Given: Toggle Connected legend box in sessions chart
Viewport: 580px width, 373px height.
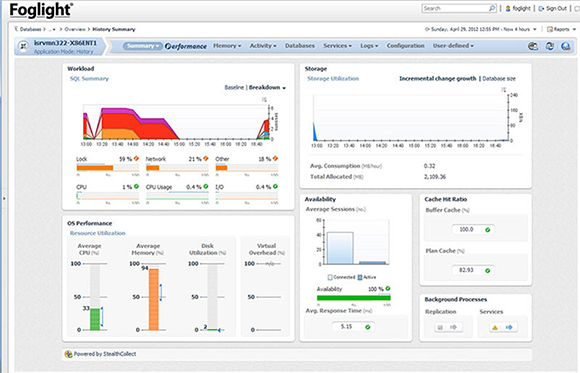Looking at the screenshot, I should pyautogui.click(x=330, y=277).
